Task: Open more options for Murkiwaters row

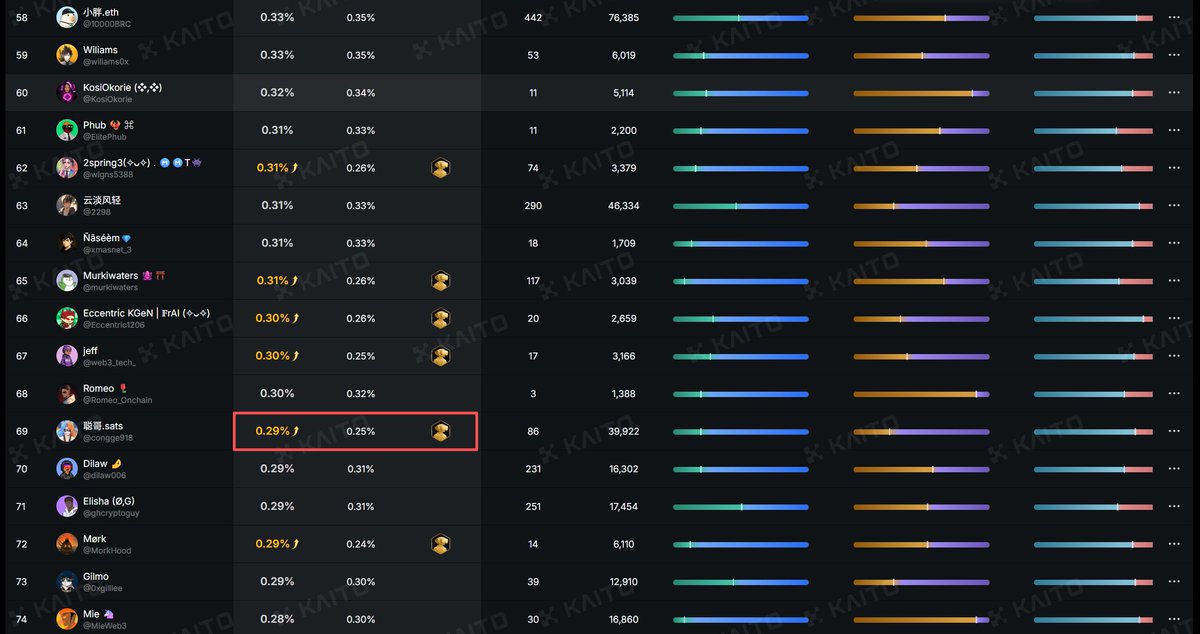Action: tap(1174, 280)
